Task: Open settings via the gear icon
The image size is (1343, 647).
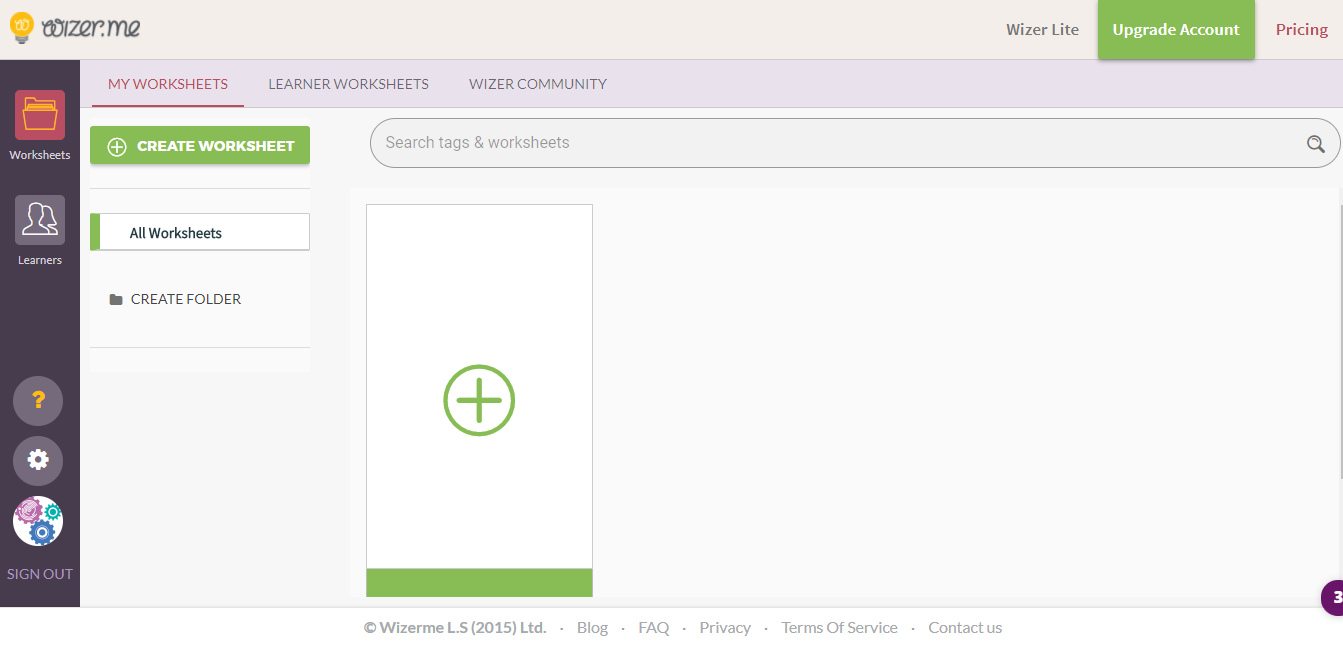Action: [x=38, y=460]
